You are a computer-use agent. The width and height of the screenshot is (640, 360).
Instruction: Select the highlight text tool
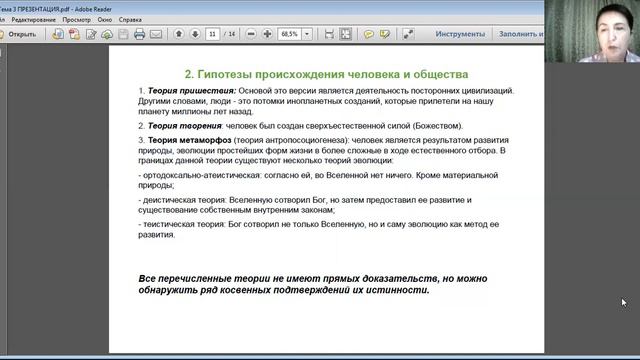tap(384, 34)
